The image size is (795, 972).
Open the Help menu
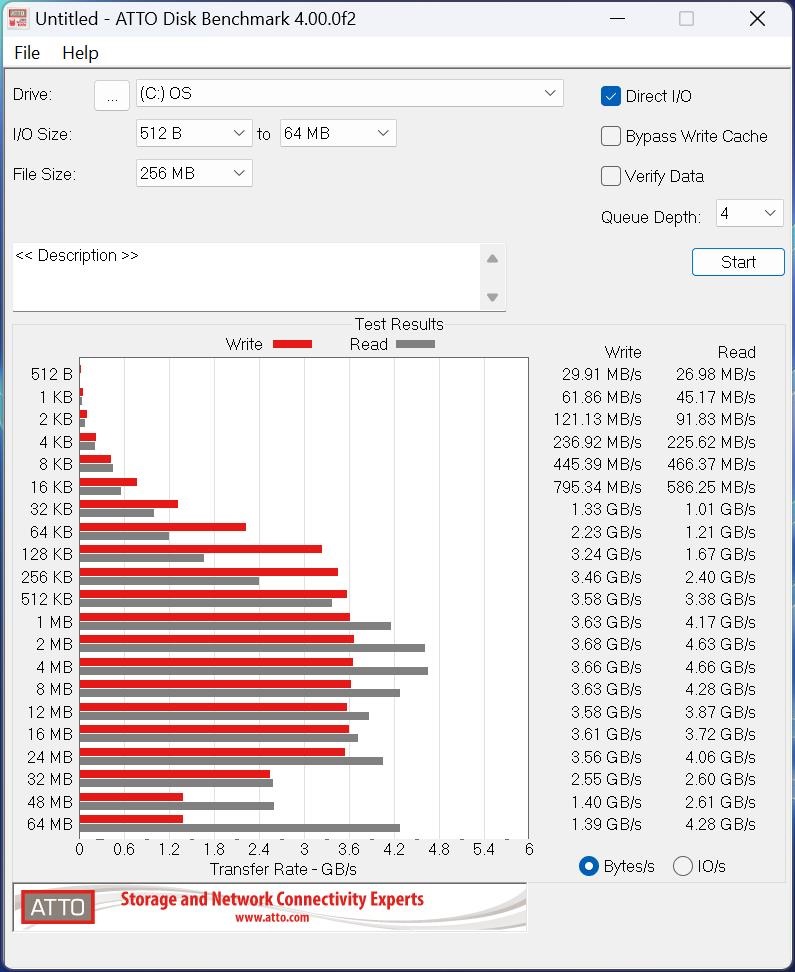point(80,53)
